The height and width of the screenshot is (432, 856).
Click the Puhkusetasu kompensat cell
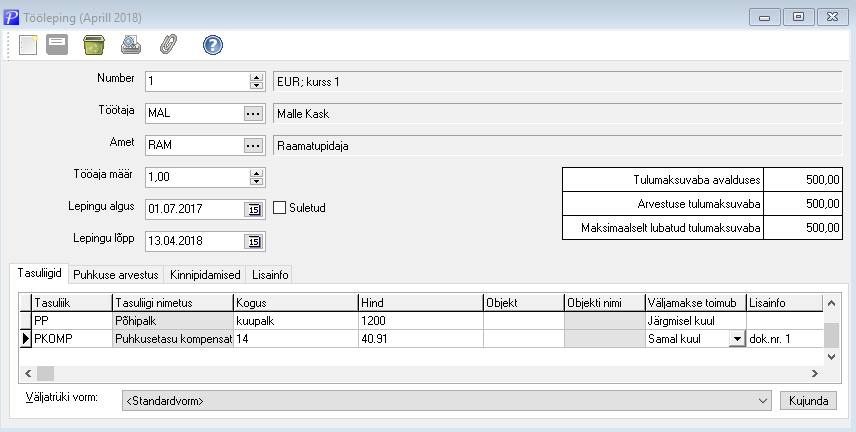(173, 339)
